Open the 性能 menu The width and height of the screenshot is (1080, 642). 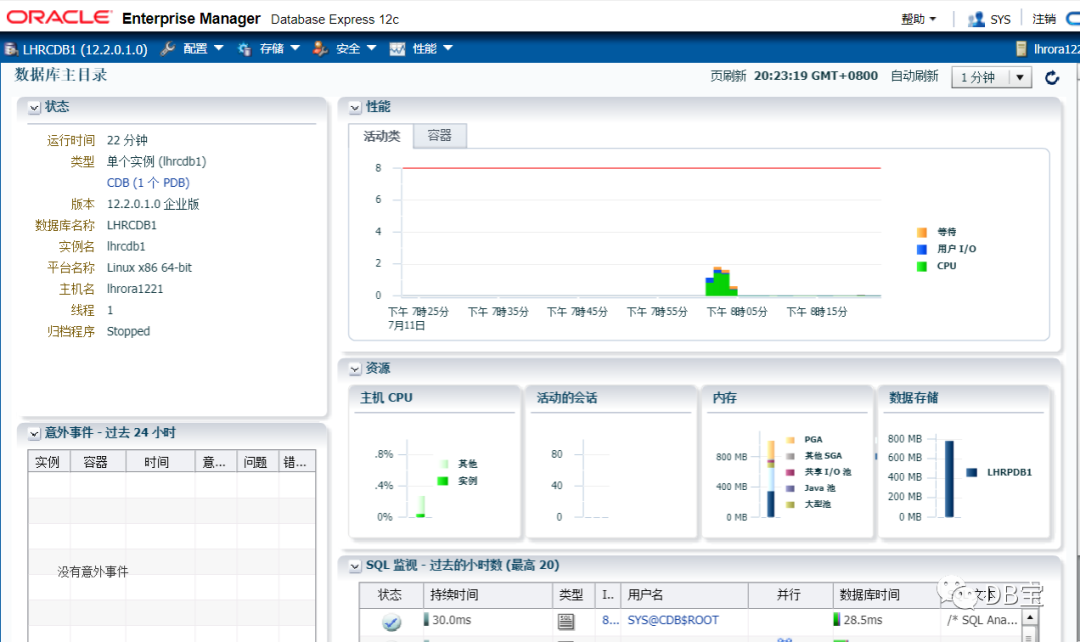coord(432,49)
